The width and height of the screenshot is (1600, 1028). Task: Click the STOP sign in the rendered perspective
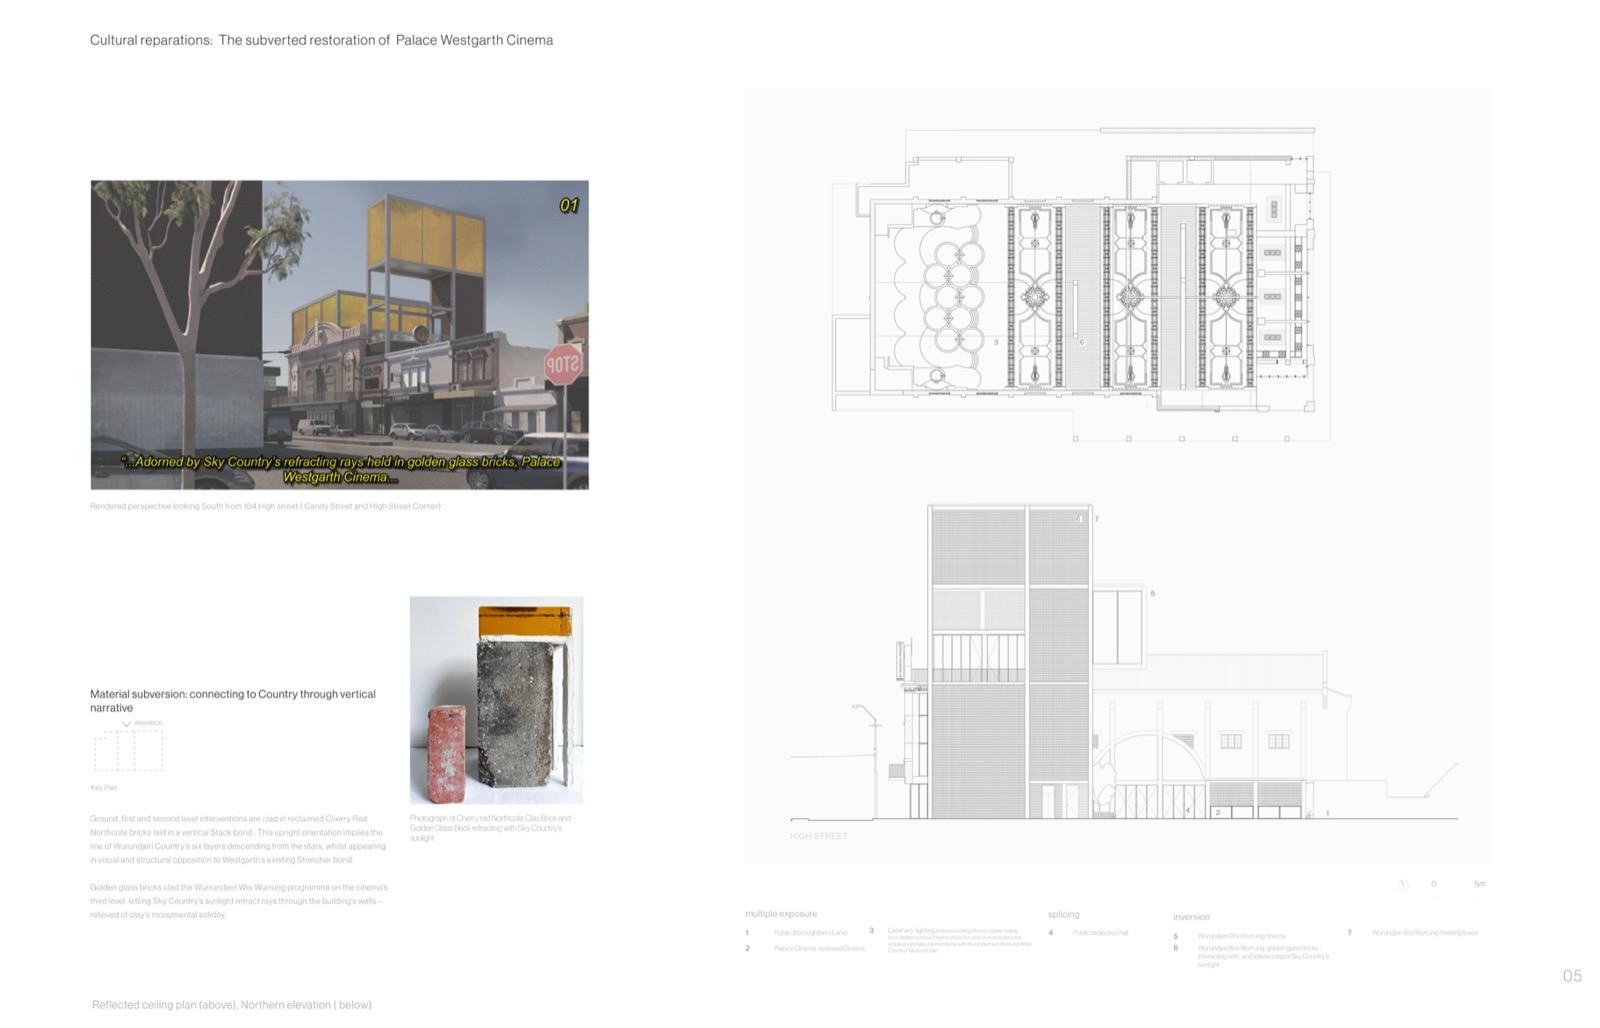[562, 365]
